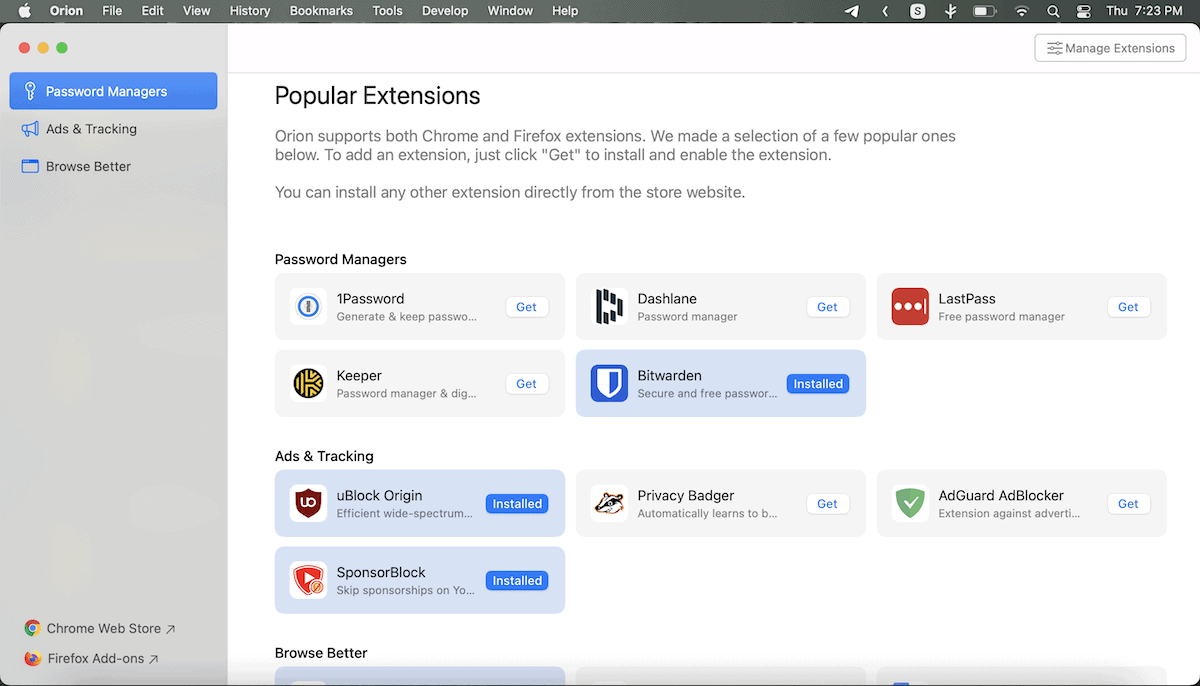Click the 'Skip sponsorships on Yo...' description
The width and height of the screenshot is (1200, 686).
coord(406,590)
